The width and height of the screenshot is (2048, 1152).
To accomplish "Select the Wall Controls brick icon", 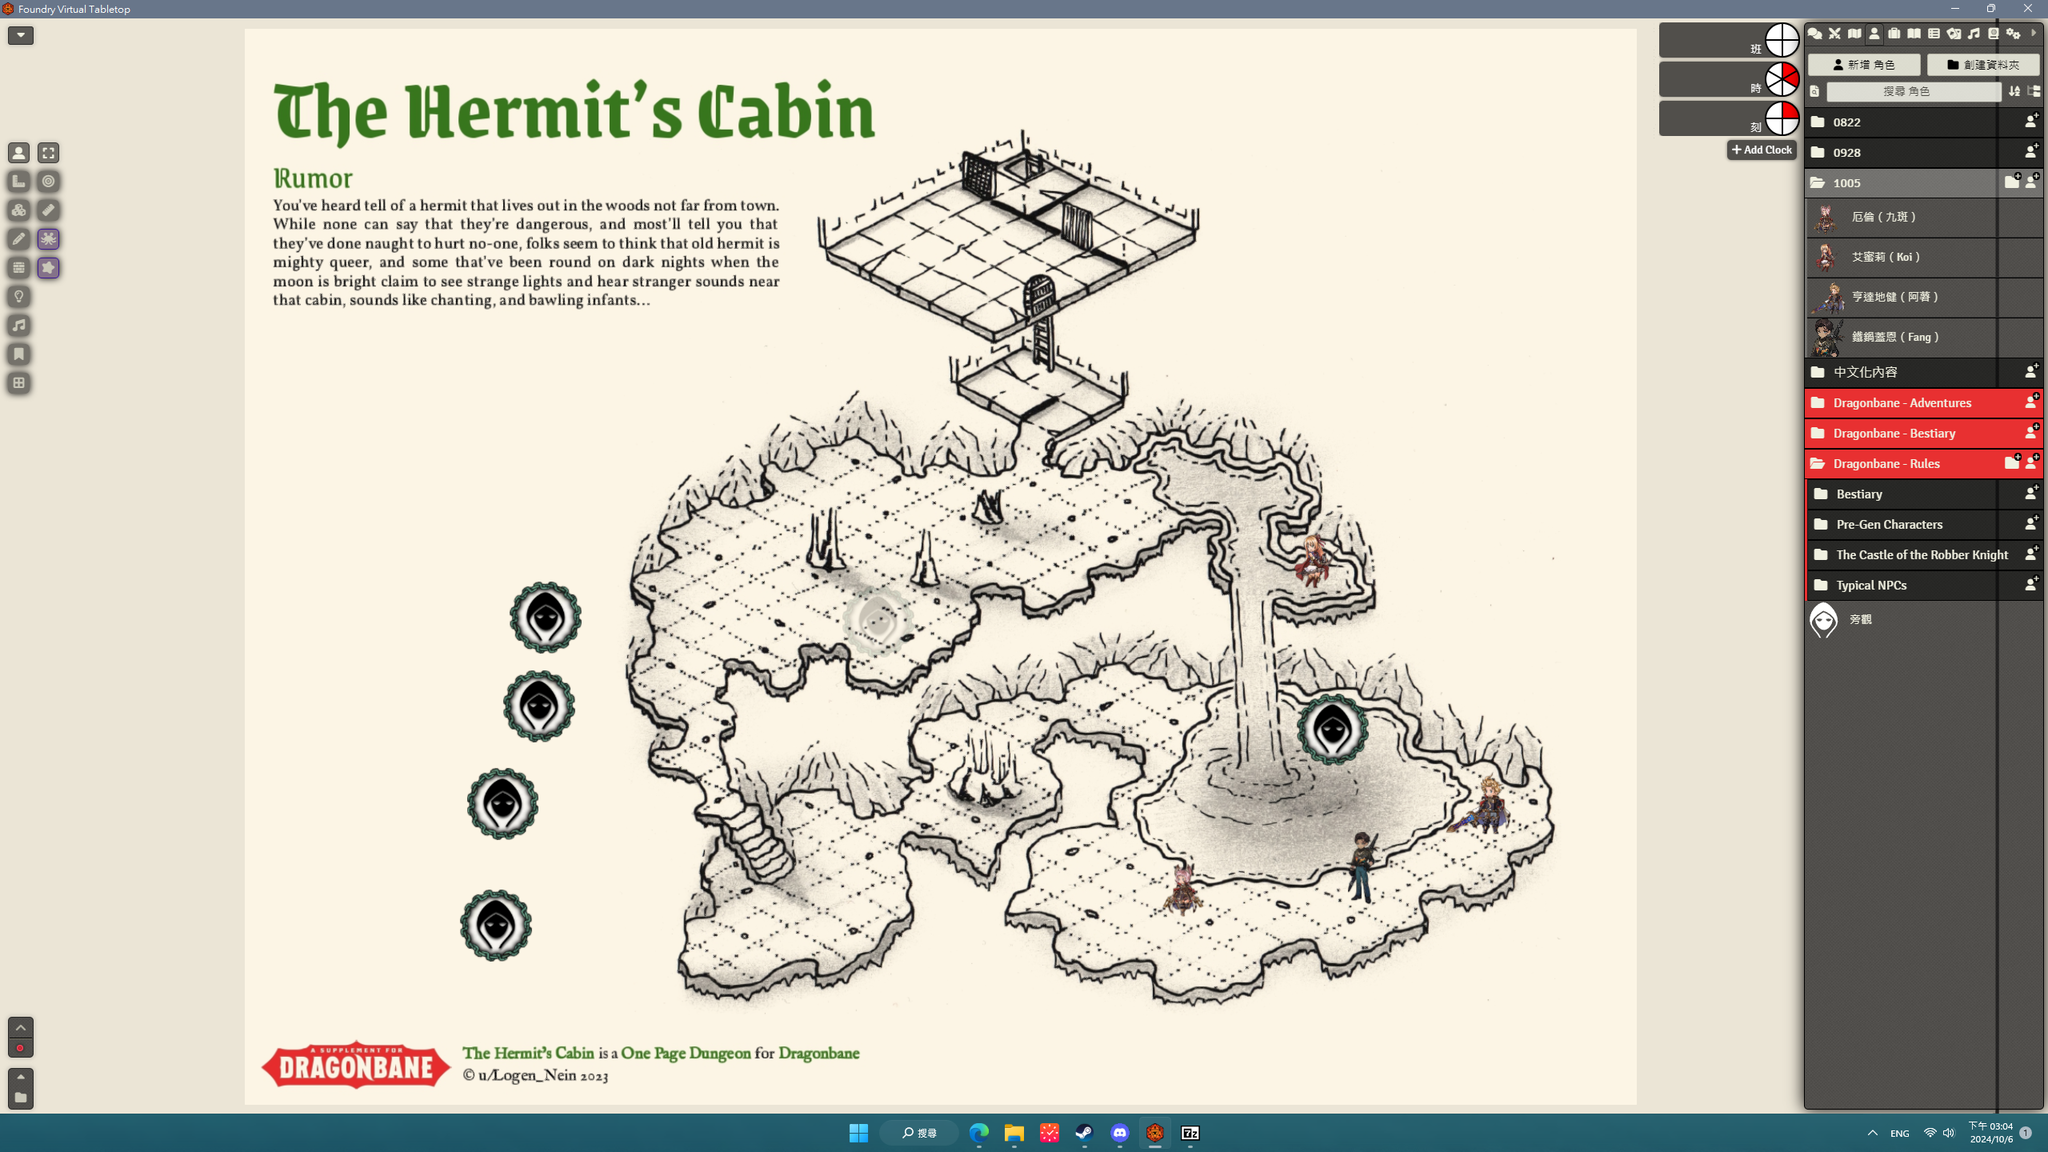I will click(x=19, y=268).
